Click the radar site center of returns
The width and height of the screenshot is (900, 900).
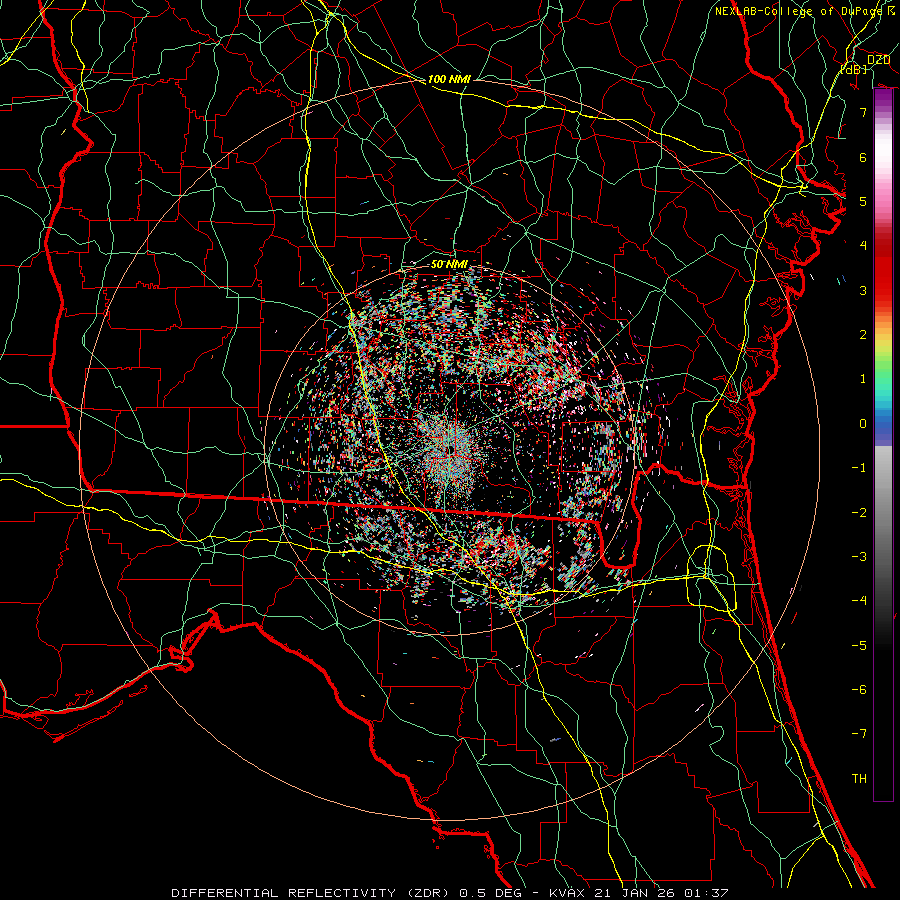[449, 451]
